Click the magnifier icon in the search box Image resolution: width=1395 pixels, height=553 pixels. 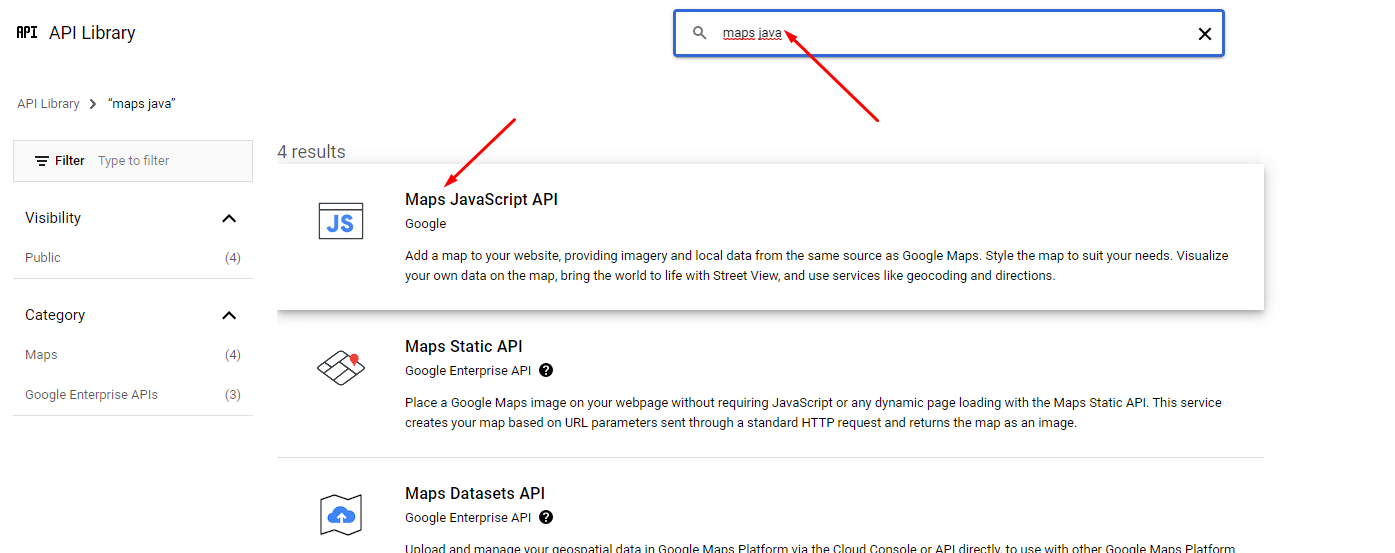(x=700, y=33)
